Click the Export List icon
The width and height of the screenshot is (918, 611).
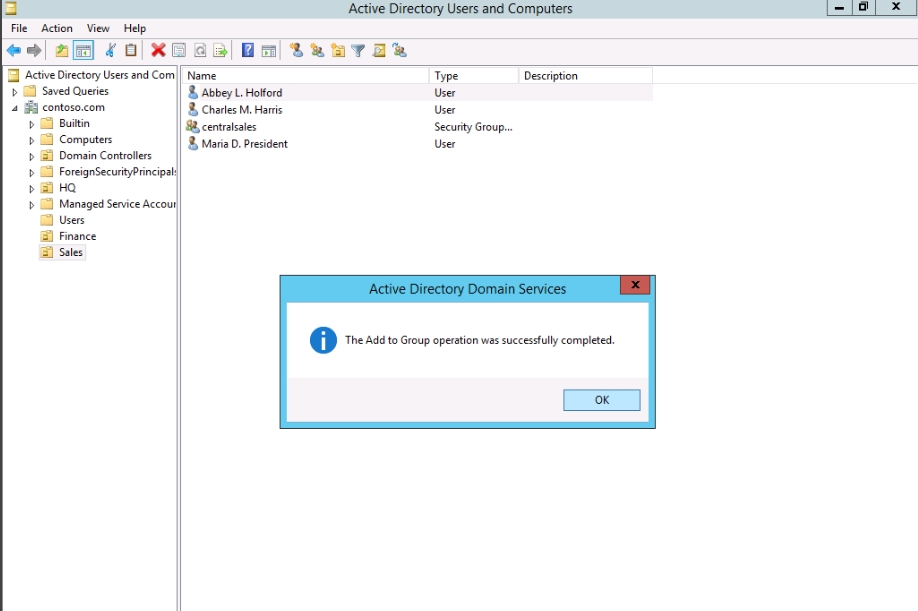[221, 51]
